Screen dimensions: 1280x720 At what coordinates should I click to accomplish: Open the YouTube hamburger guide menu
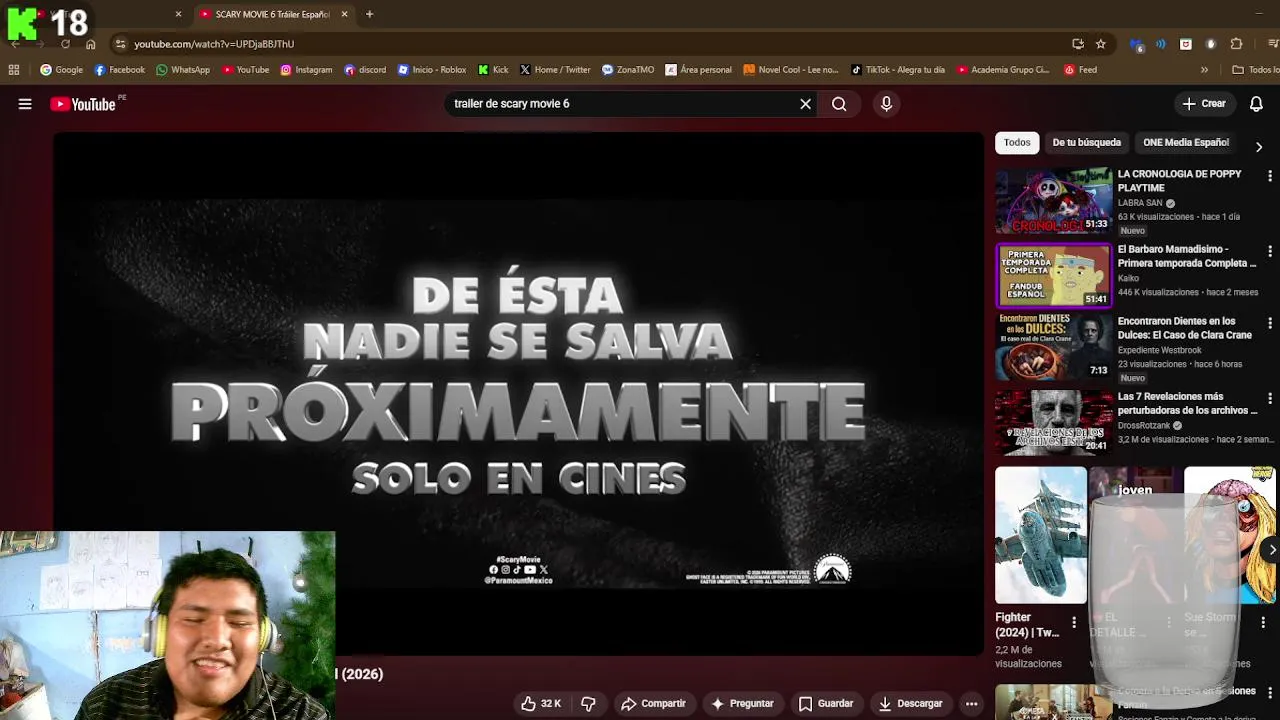(x=25, y=104)
